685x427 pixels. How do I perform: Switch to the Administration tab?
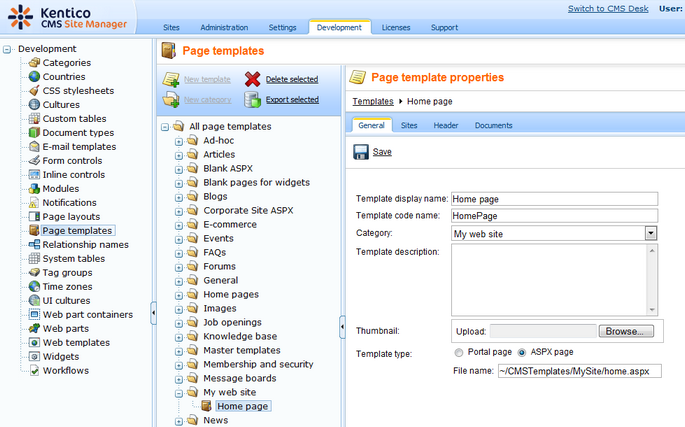[x=224, y=27]
